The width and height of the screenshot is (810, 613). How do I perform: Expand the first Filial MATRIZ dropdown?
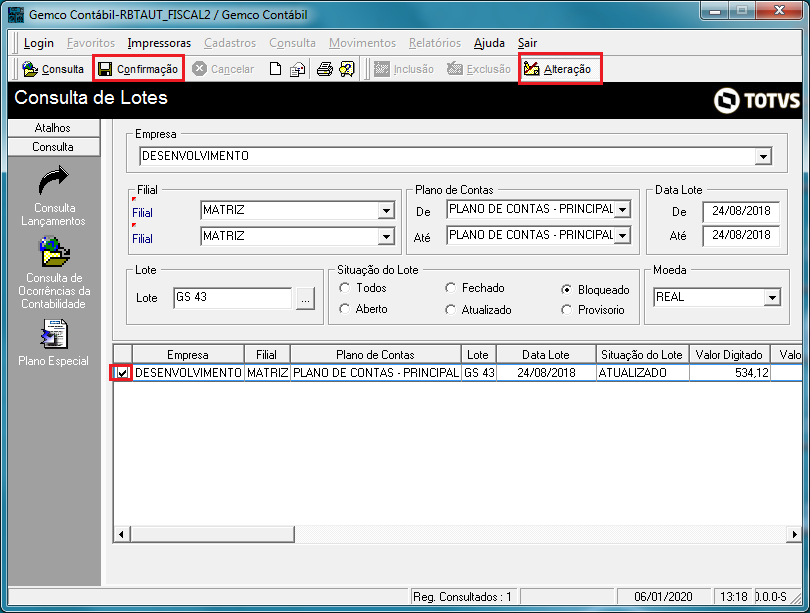point(386,210)
